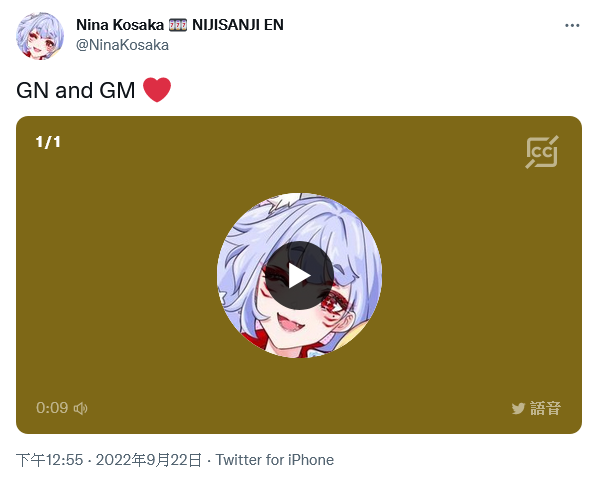Click the GN and GM tweet text
Screen dimensions: 598x484
coord(76,90)
